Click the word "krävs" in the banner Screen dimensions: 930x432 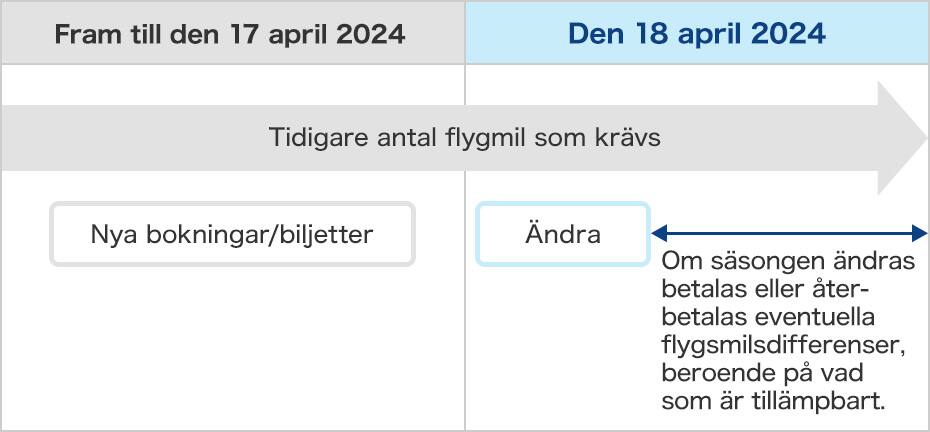coord(628,138)
